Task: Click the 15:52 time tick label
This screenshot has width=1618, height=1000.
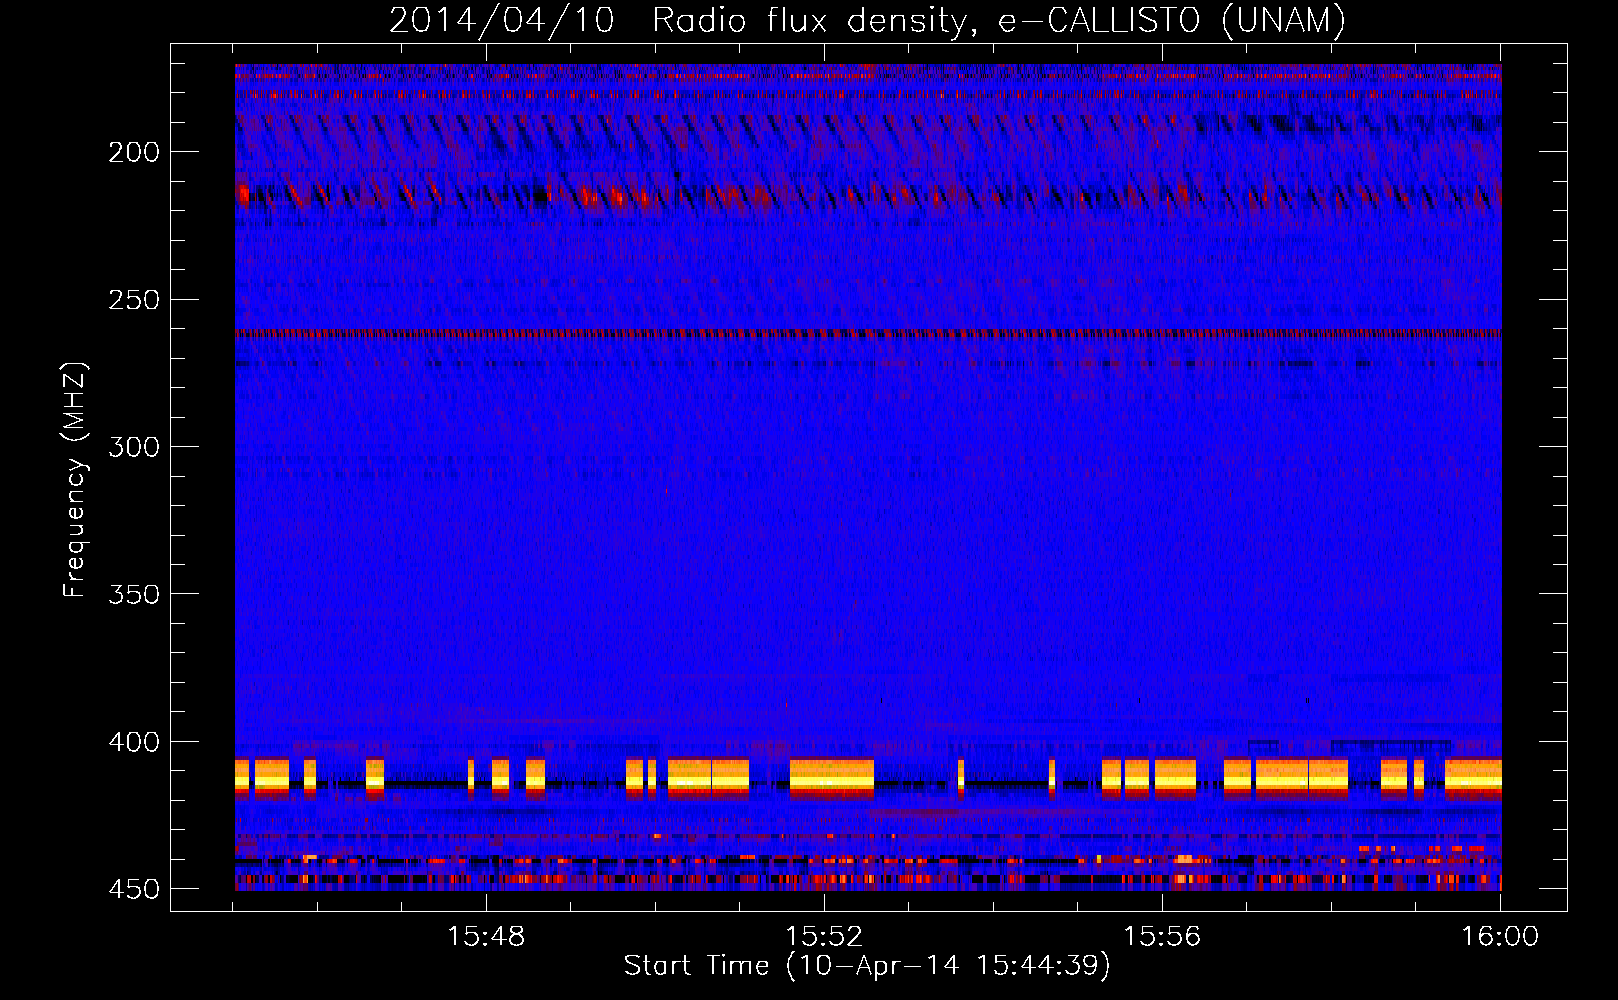Action: [x=824, y=936]
